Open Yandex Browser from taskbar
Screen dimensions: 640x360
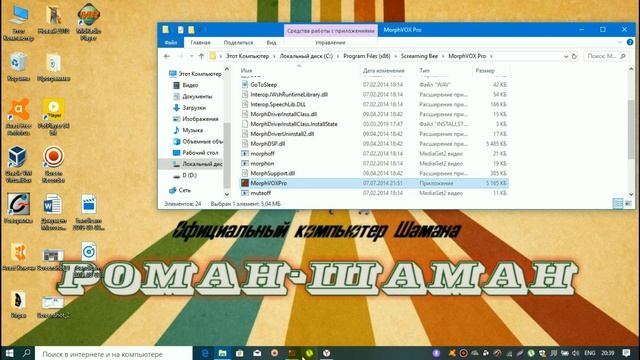pyautogui.click(x=327, y=353)
